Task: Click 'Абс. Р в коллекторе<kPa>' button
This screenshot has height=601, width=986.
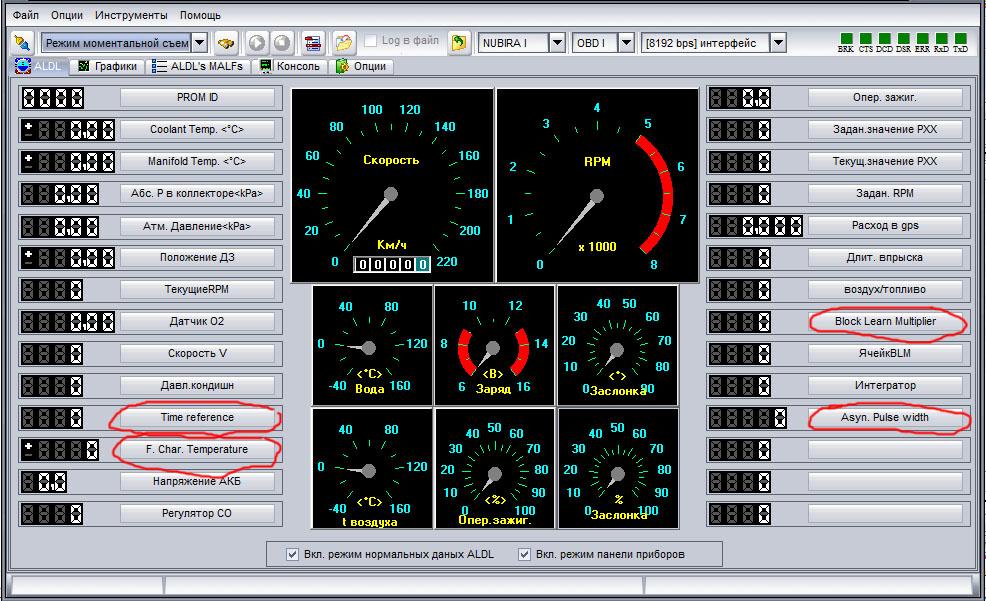Action: click(197, 194)
